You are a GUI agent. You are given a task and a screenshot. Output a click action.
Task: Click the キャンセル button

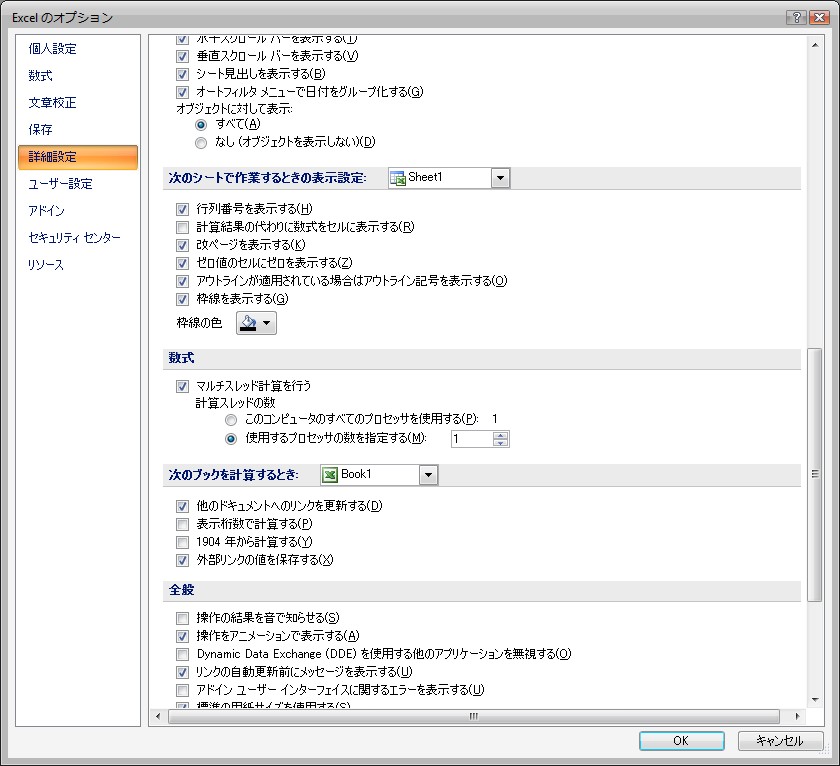[x=780, y=741]
